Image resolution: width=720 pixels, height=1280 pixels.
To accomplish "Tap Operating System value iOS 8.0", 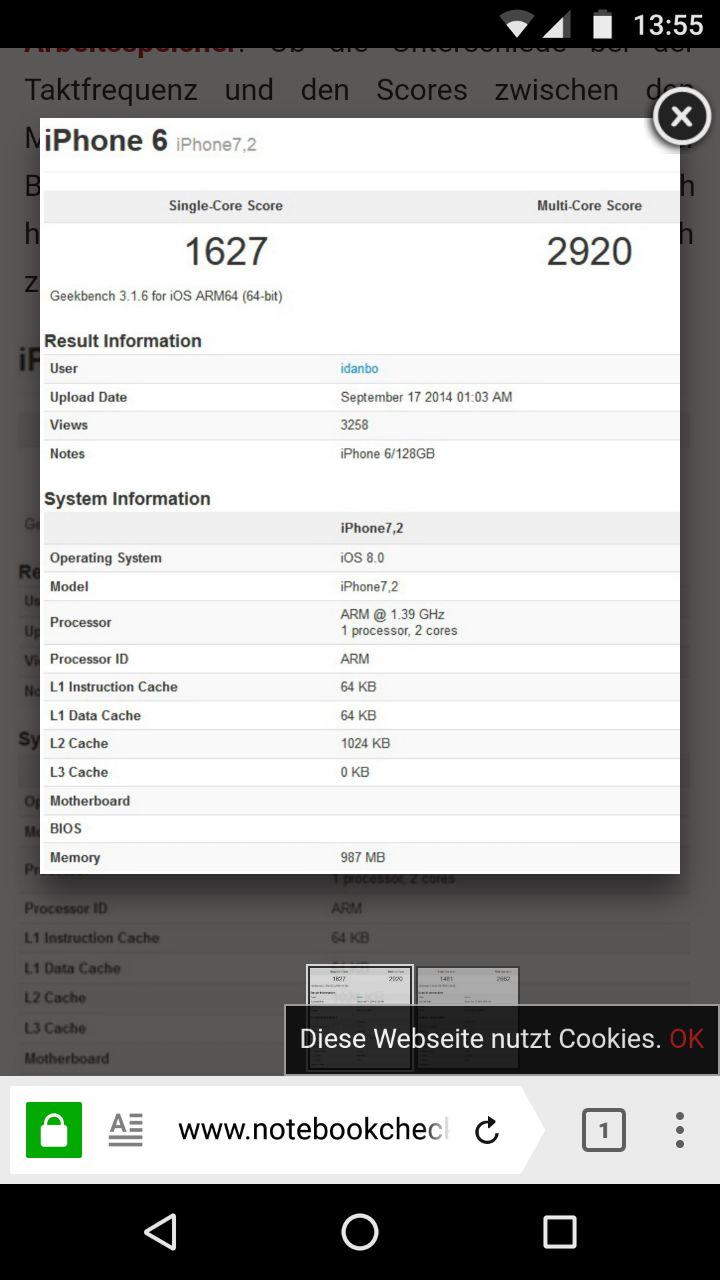I will point(362,558).
